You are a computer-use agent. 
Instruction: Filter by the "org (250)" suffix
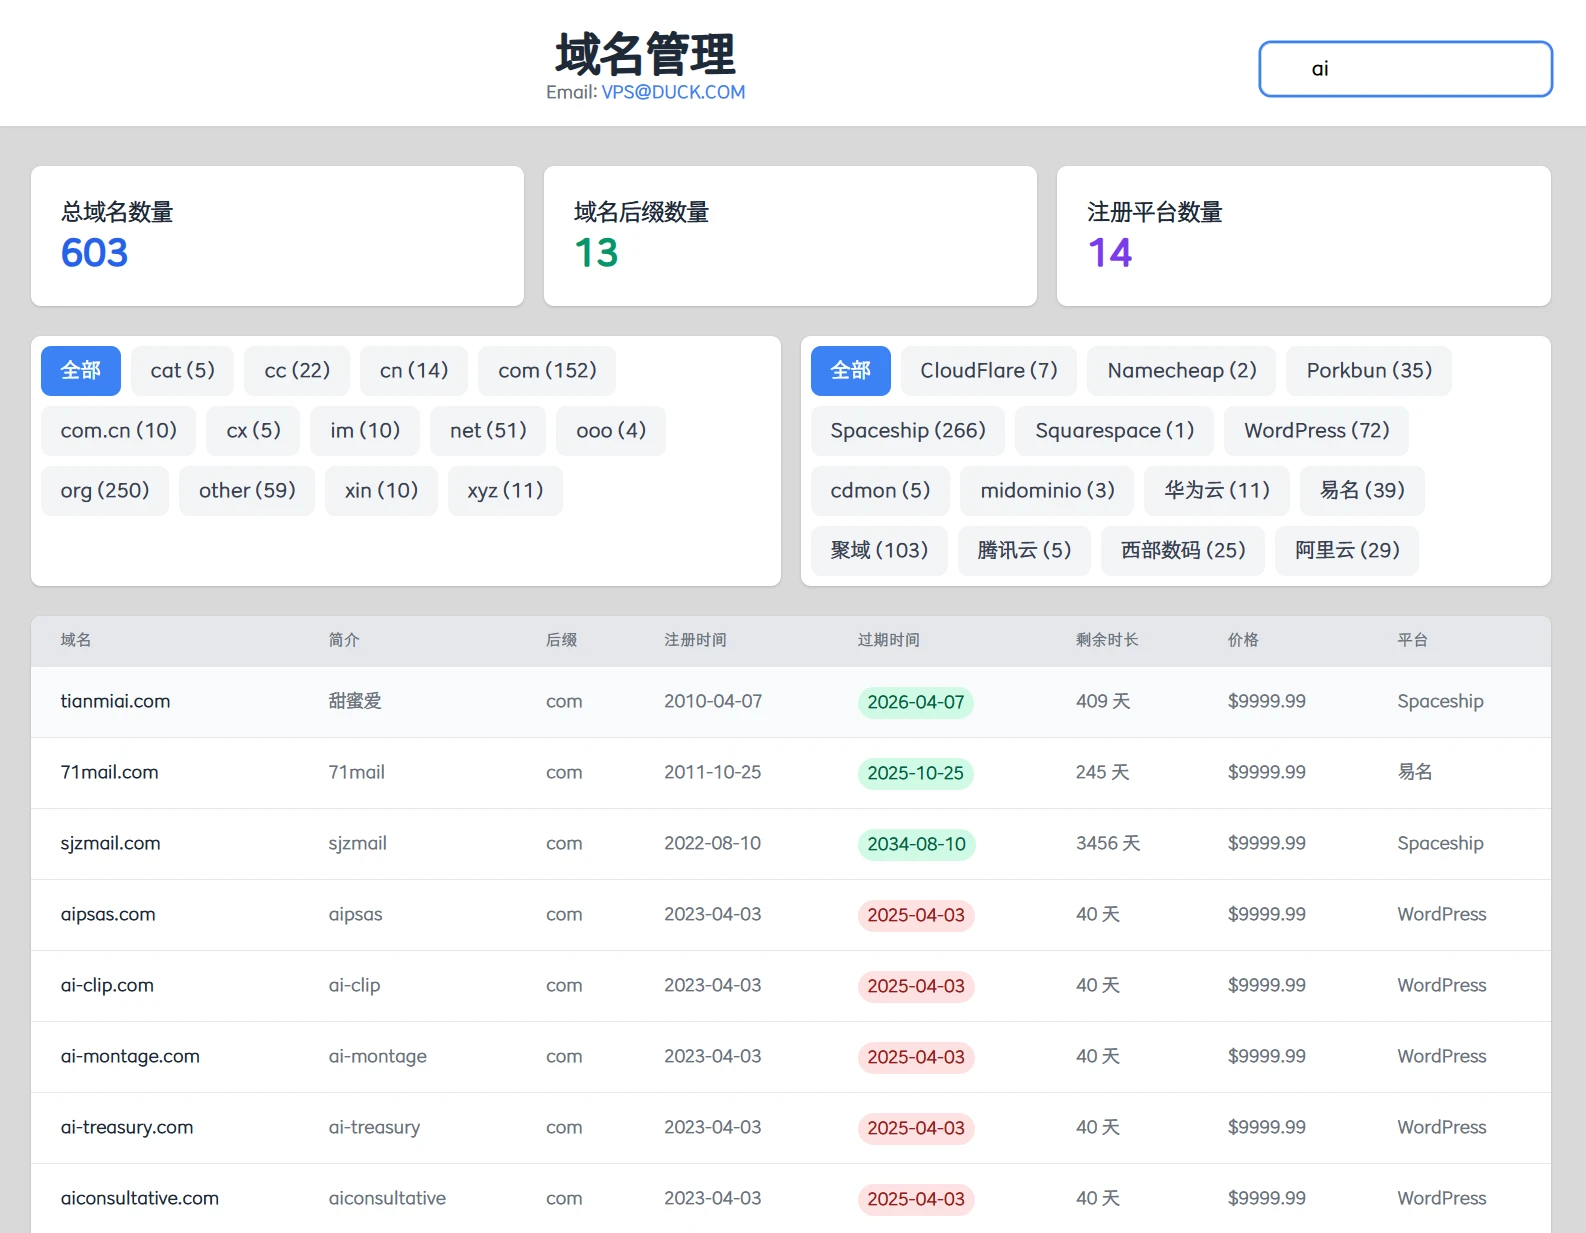point(105,491)
